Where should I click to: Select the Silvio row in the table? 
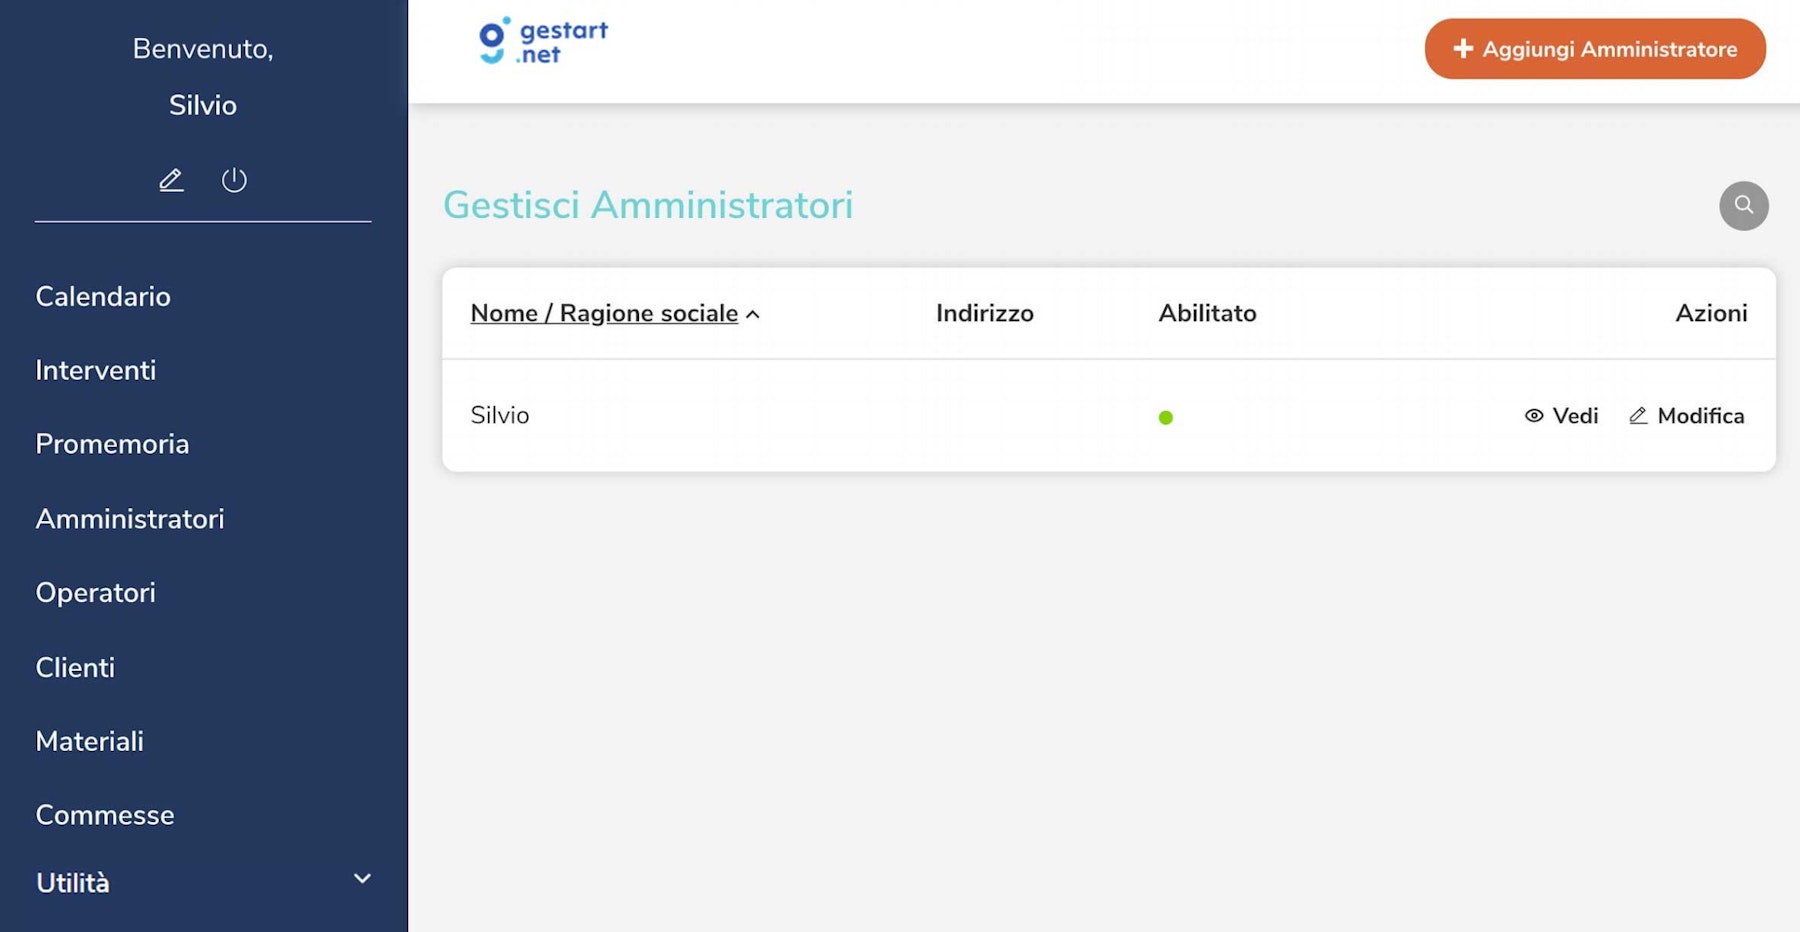[x=500, y=415]
